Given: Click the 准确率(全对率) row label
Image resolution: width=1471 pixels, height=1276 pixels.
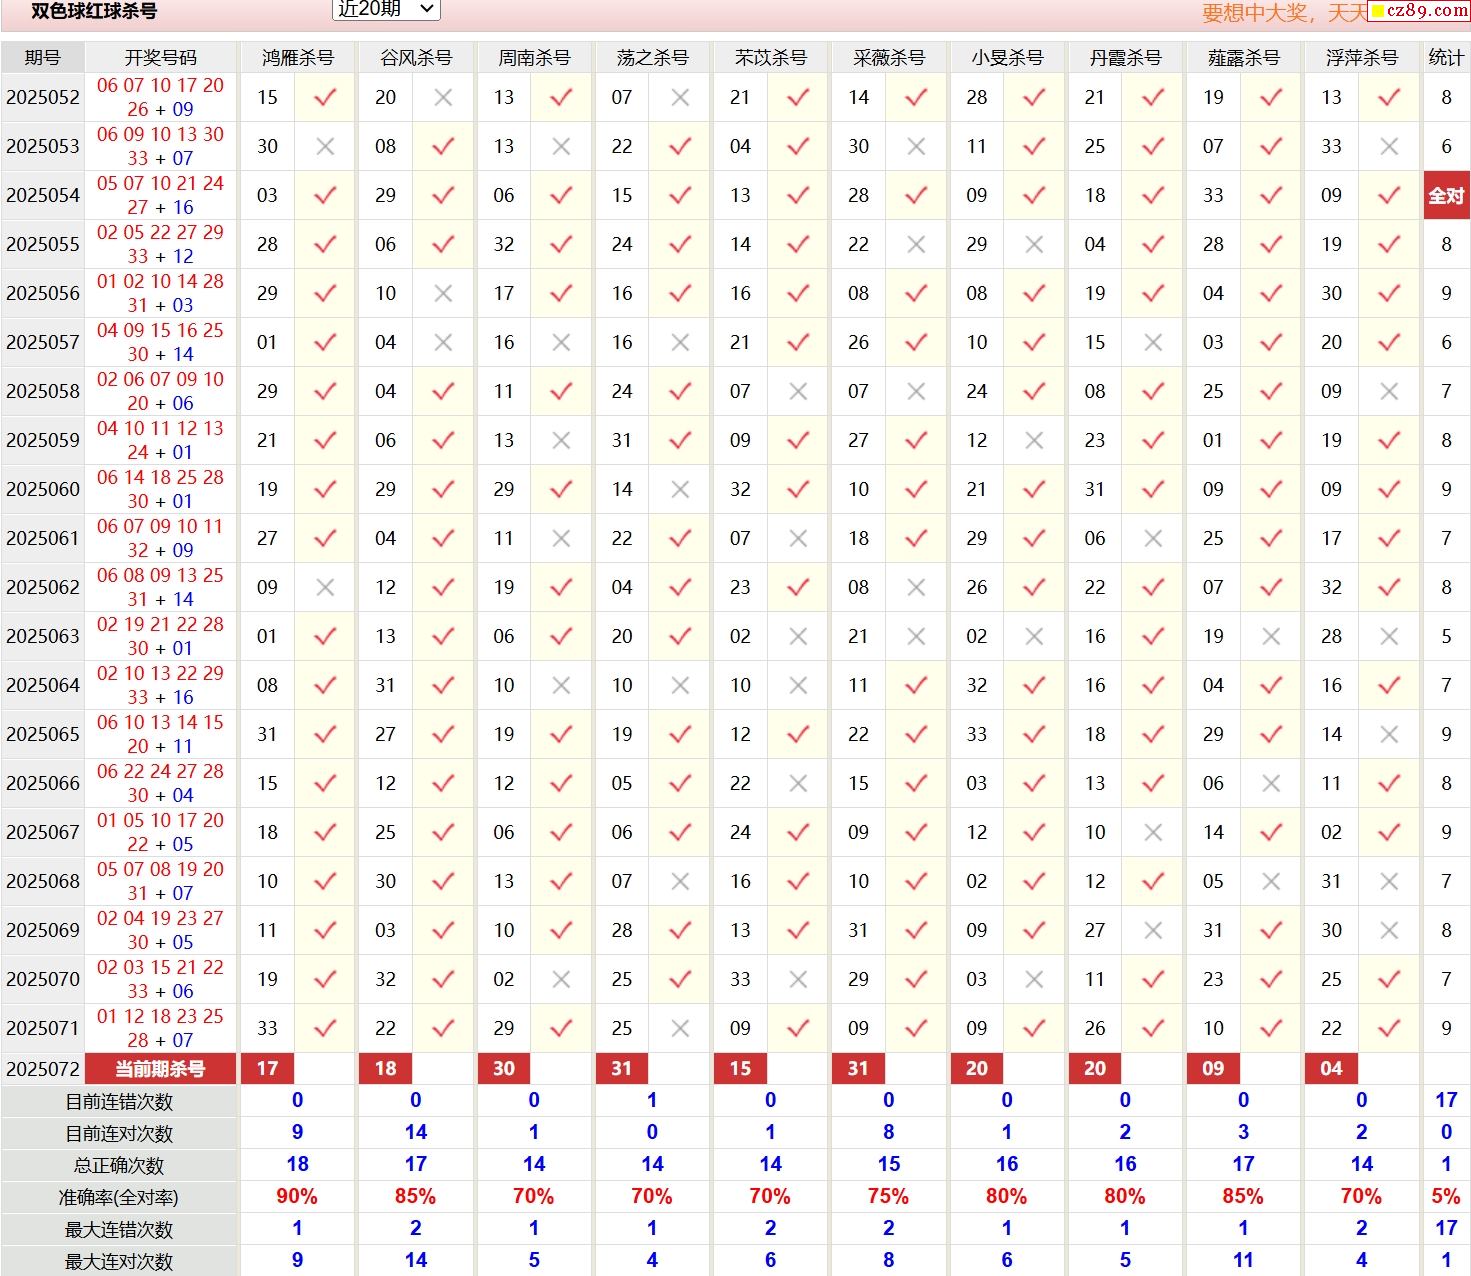Looking at the screenshot, I should coord(119,1197).
